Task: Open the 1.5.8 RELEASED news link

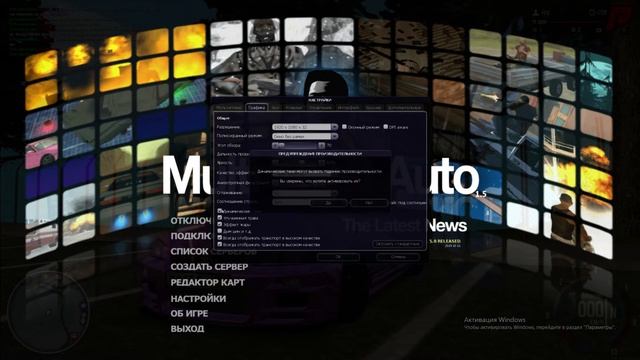Action: (x=445, y=241)
